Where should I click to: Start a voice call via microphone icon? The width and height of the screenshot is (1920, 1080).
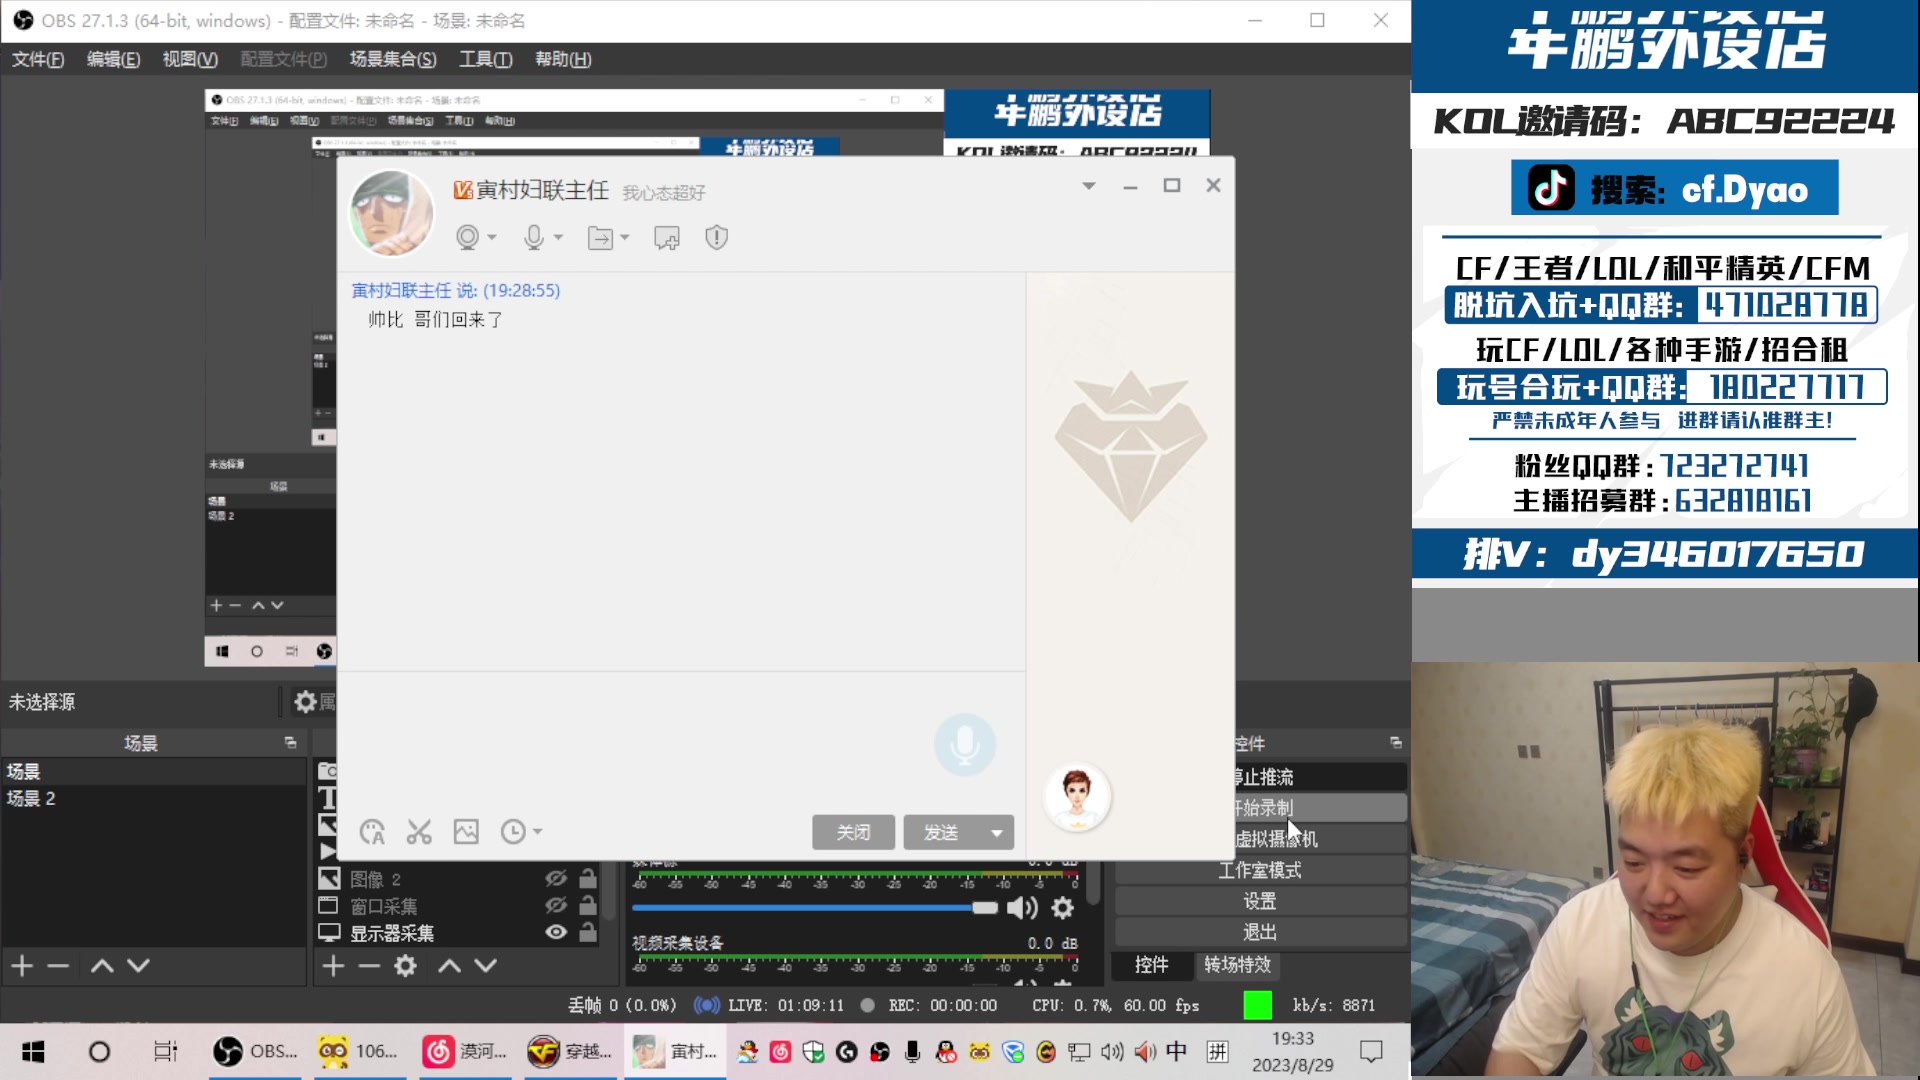click(534, 238)
